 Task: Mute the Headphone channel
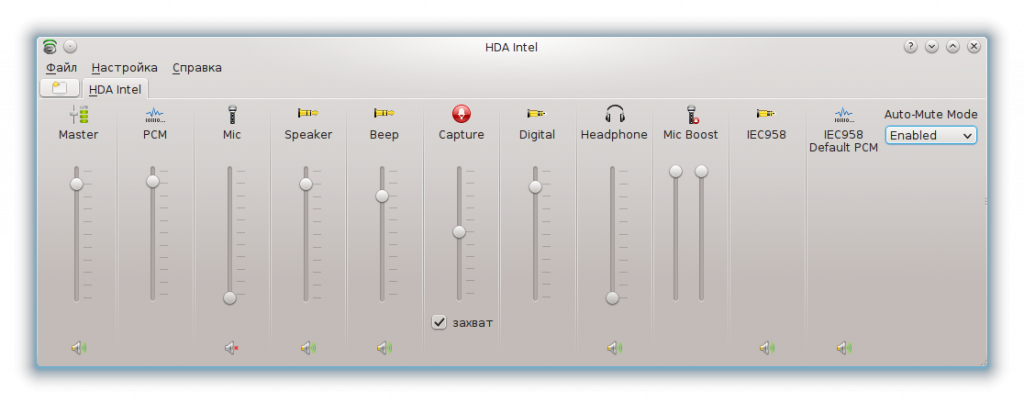[x=614, y=348]
